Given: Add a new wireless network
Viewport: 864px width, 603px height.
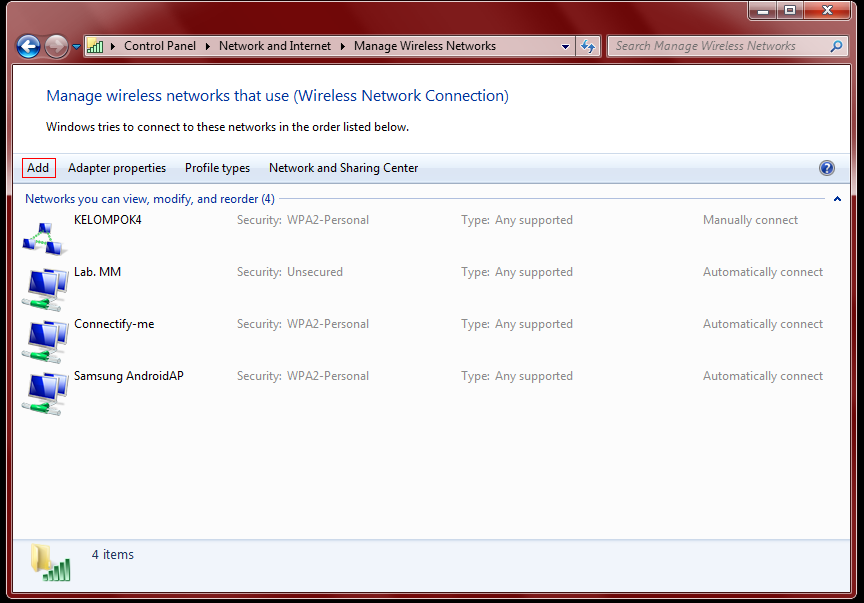Looking at the screenshot, I should click(x=39, y=168).
